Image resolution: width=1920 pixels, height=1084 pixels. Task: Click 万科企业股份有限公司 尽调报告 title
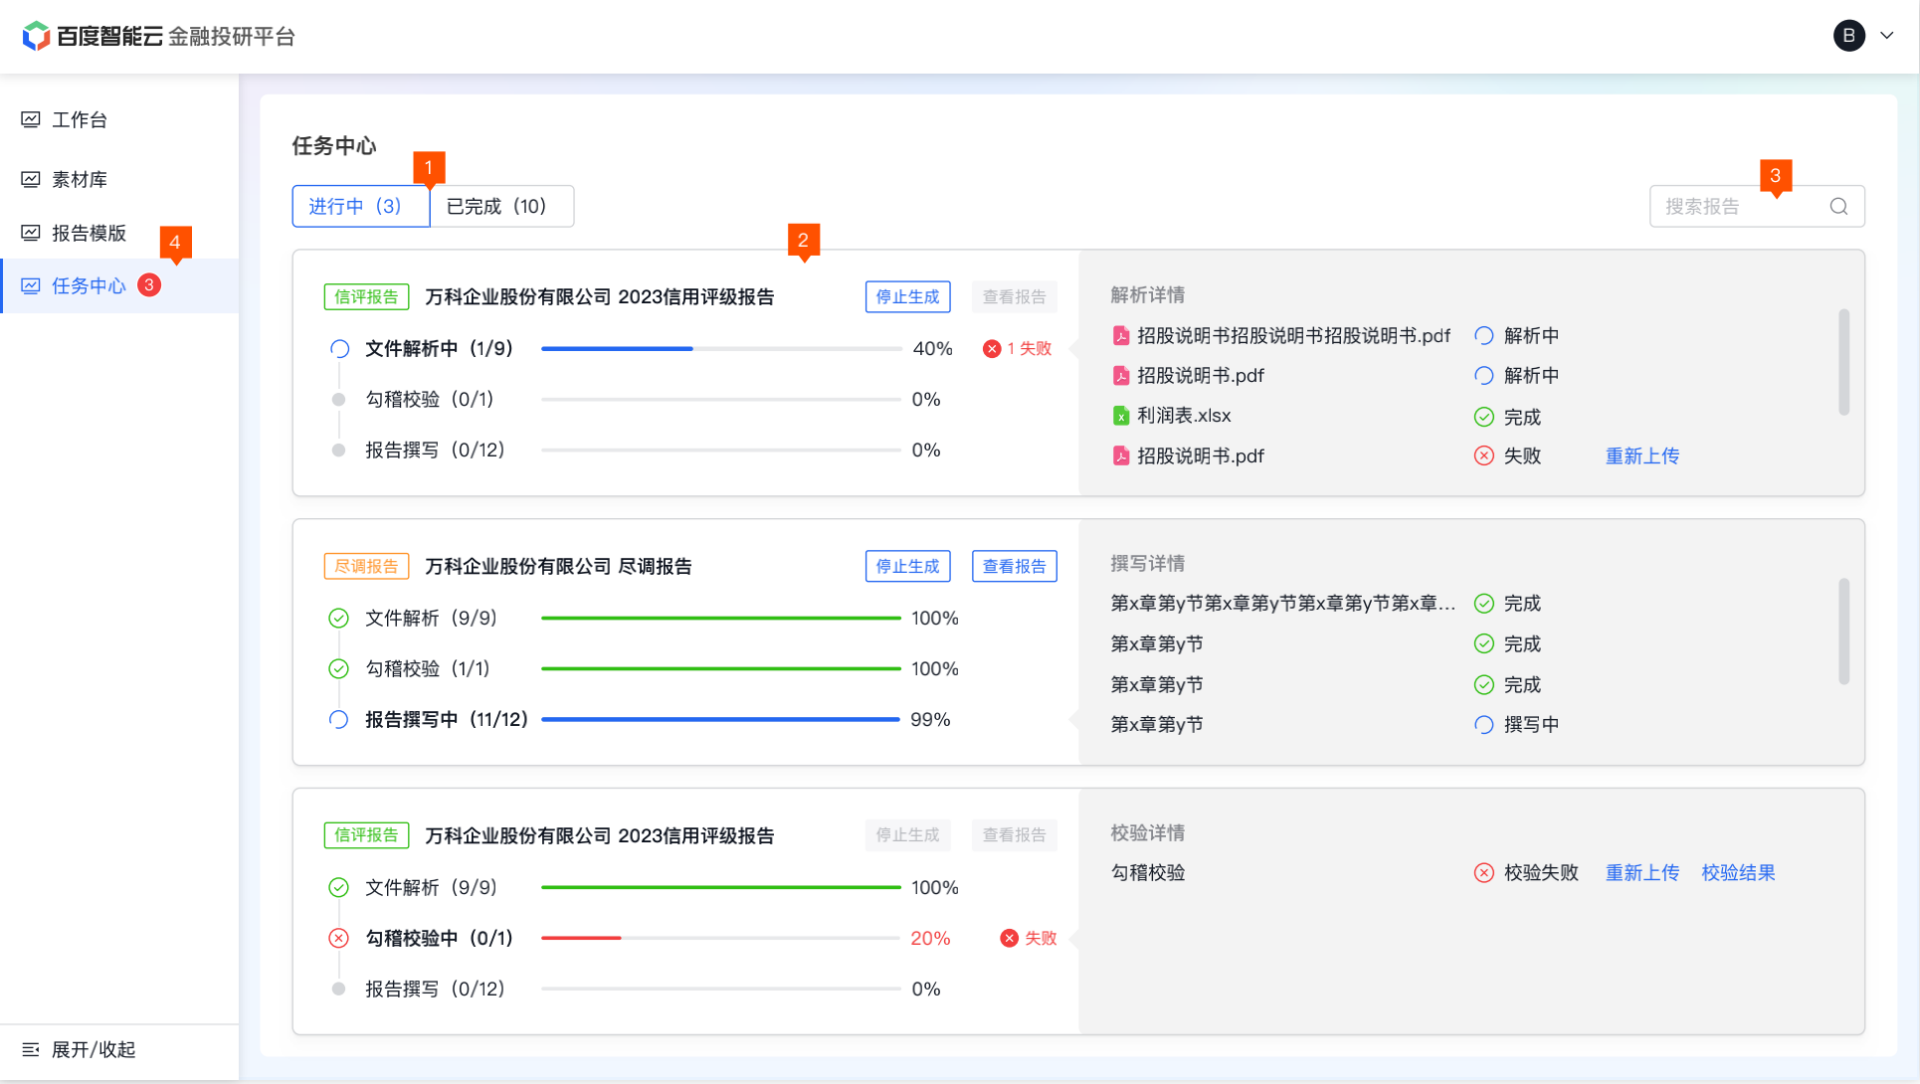click(558, 566)
